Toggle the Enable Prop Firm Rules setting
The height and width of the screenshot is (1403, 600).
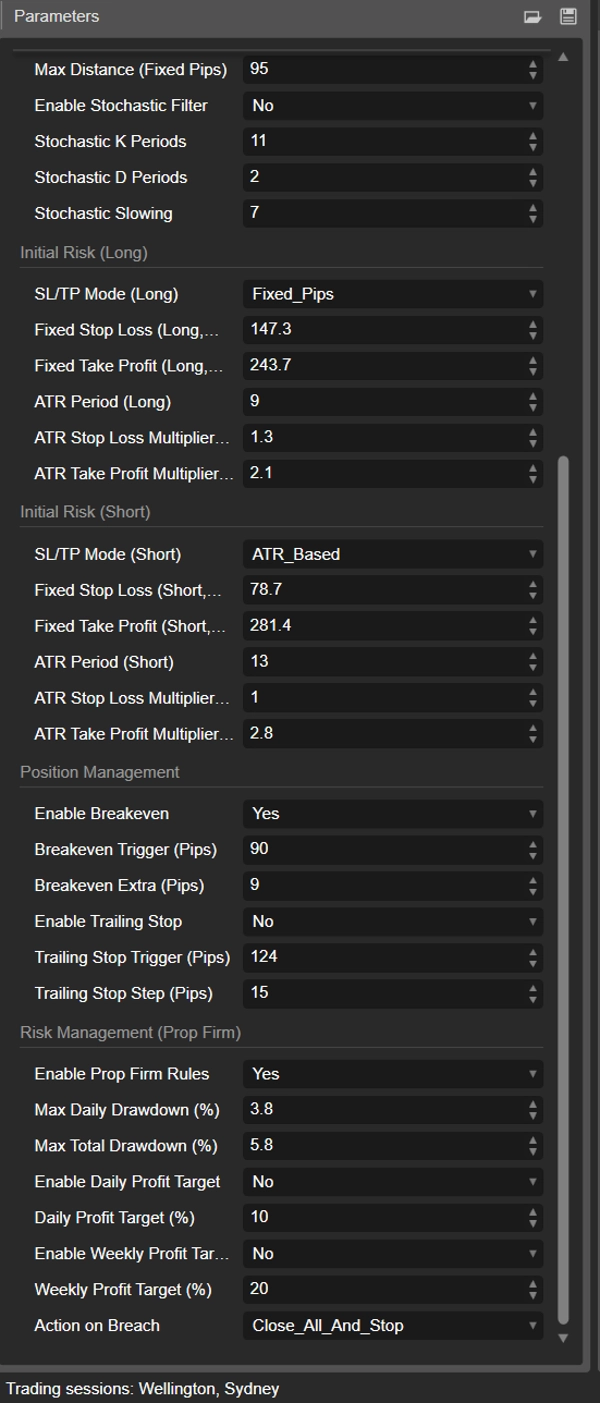392,1074
